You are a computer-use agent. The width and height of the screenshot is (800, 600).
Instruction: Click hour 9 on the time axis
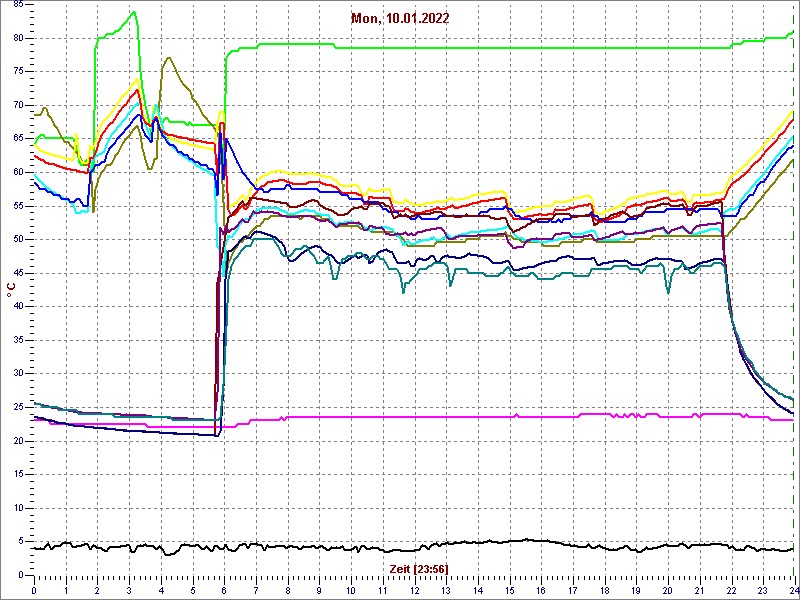tap(319, 589)
